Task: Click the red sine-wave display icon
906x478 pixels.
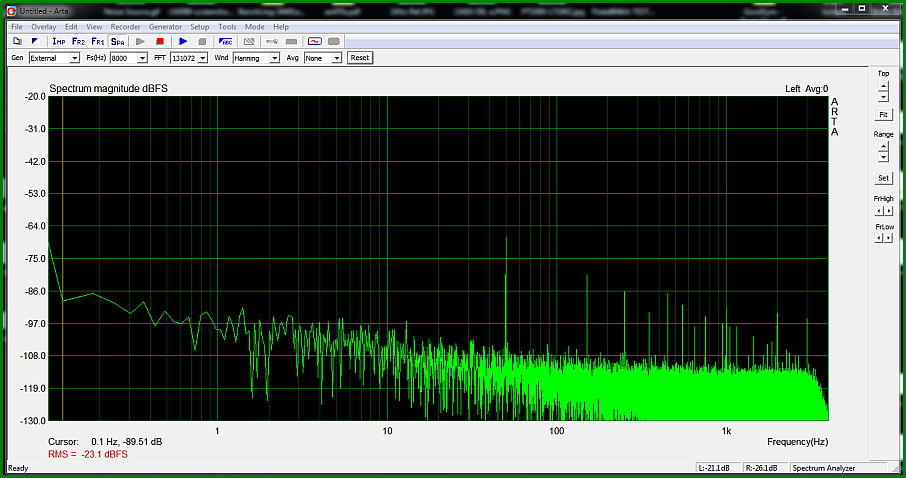Action: tap(314, 41)
